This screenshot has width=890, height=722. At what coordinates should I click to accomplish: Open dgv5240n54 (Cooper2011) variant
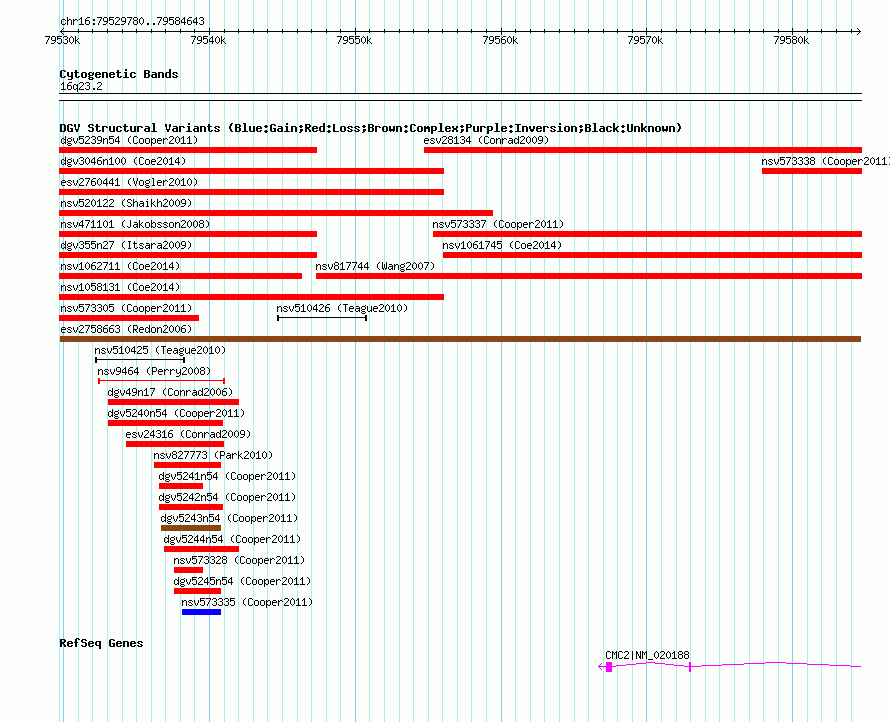[176, 413]
